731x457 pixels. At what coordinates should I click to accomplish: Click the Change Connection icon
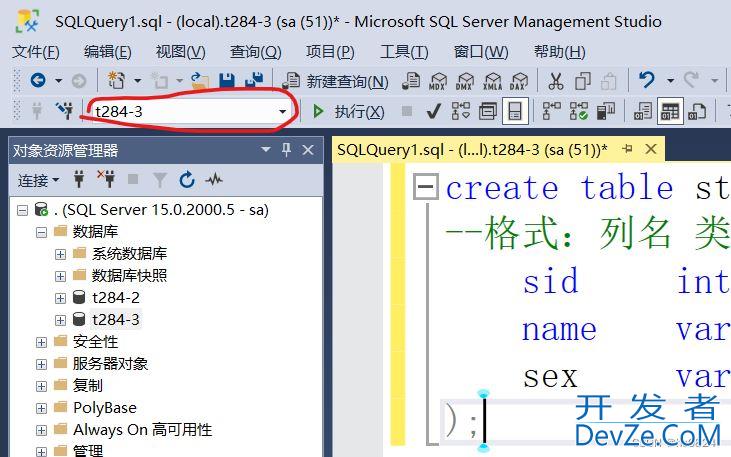[x=64, y=111]
